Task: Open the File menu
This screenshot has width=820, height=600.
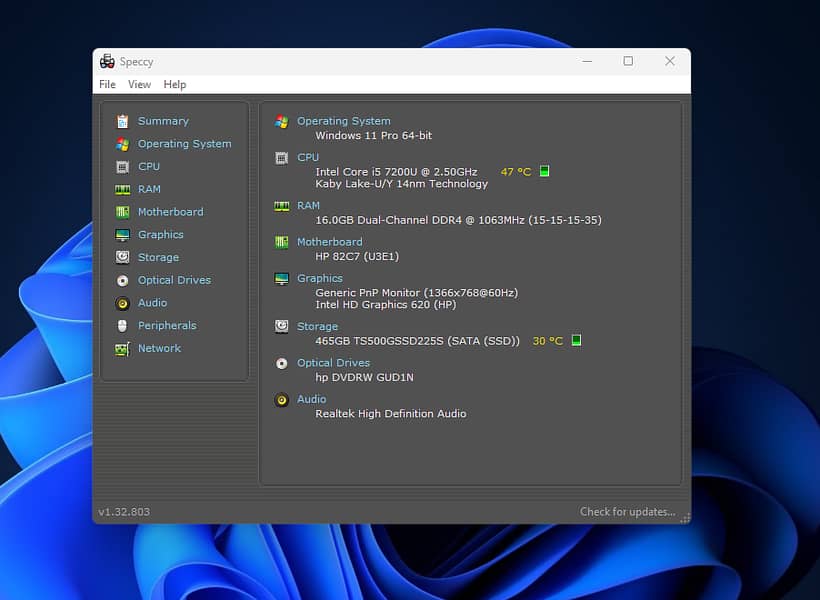Action: pos(107,85)
